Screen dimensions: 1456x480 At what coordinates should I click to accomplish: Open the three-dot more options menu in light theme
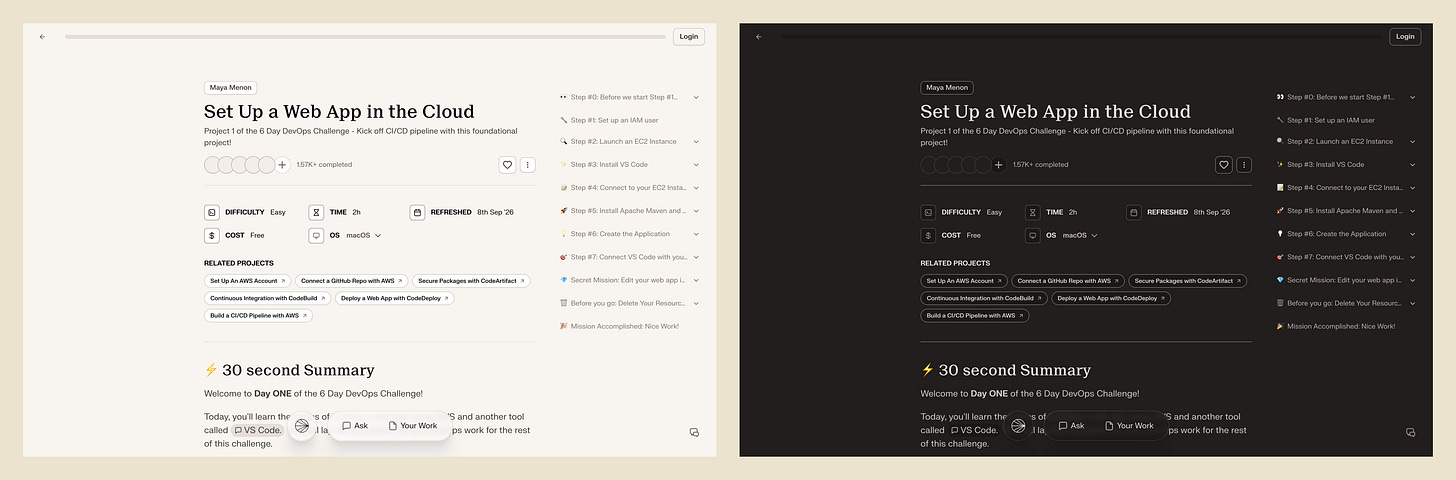(x=528, y=165)
